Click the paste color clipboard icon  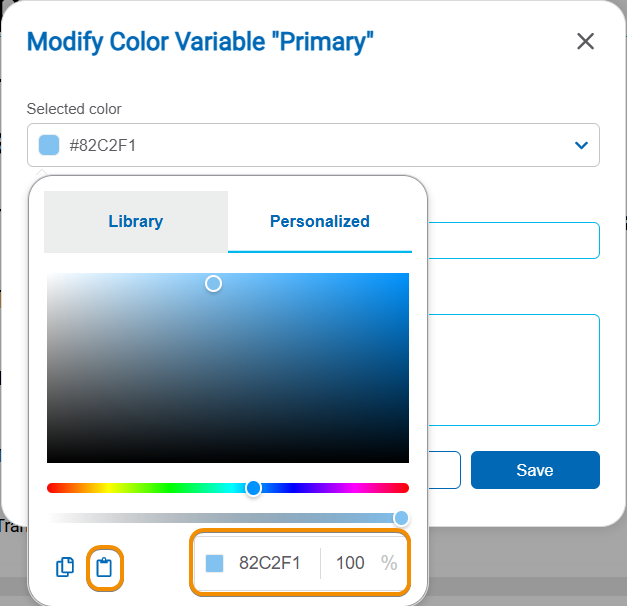pos(104,567)
